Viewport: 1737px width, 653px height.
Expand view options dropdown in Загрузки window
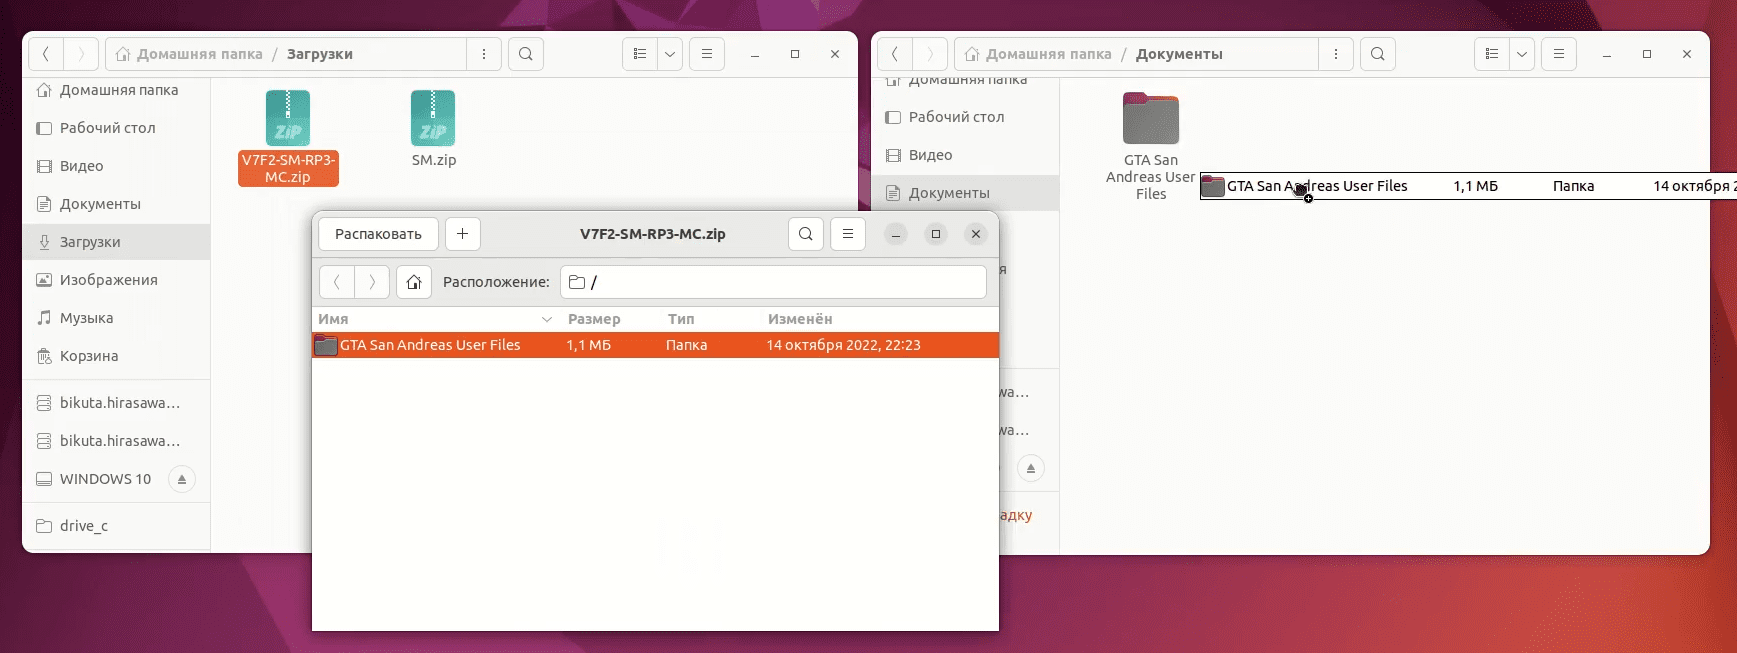pyautogui.click(x=670, y=54)
